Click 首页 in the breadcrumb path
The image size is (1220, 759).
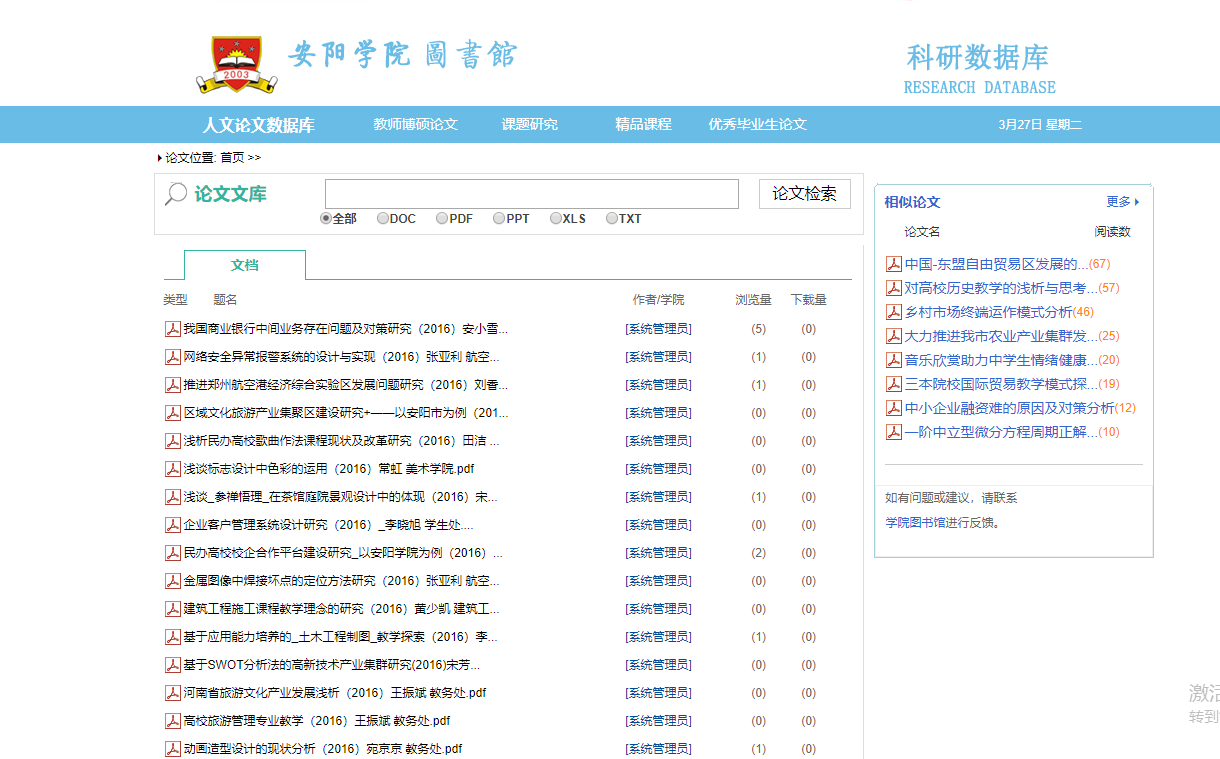232,158
